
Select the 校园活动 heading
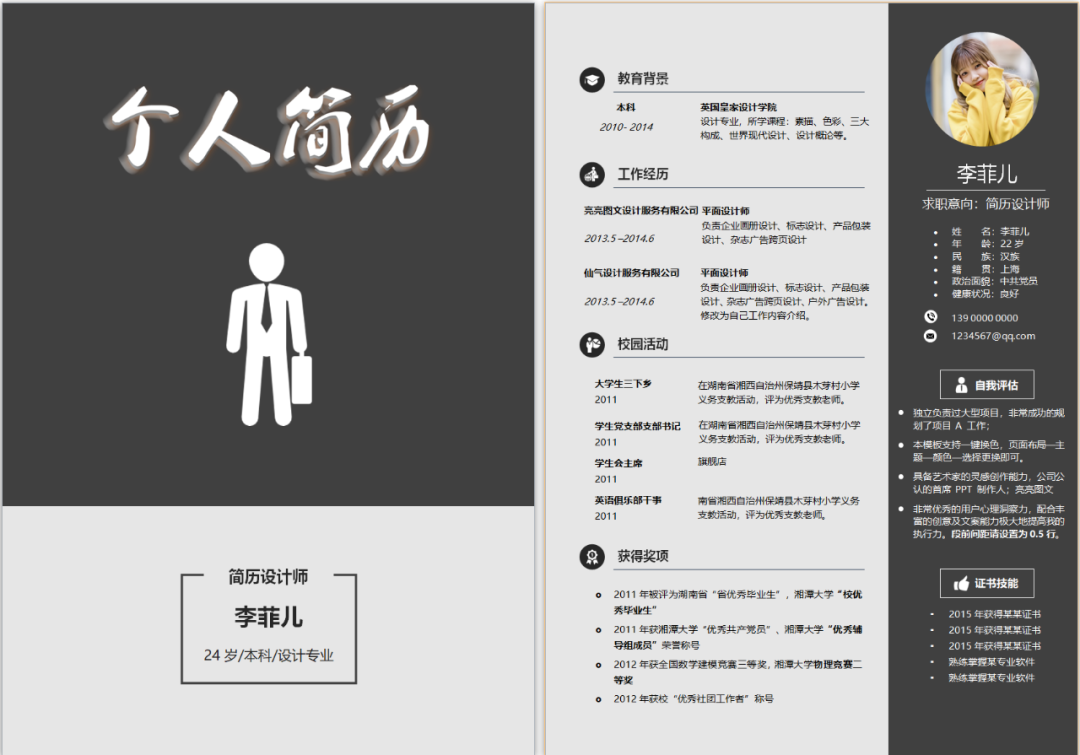643,344
